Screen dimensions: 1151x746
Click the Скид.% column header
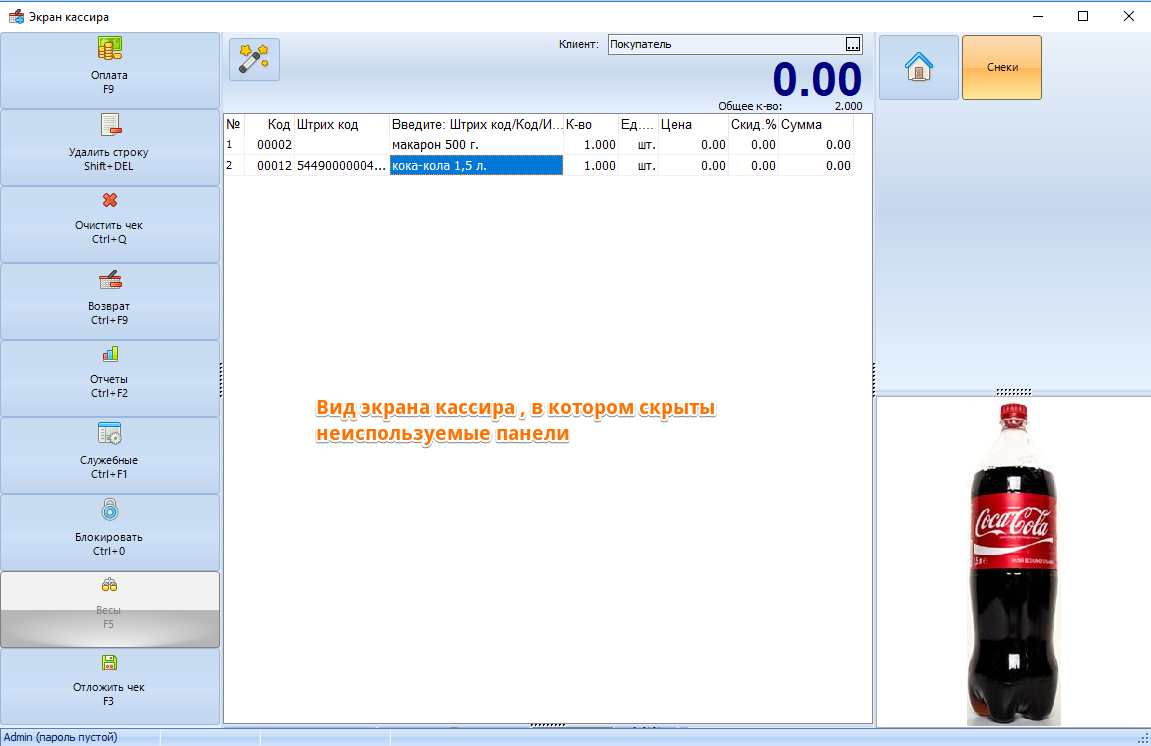coord(753,124)
